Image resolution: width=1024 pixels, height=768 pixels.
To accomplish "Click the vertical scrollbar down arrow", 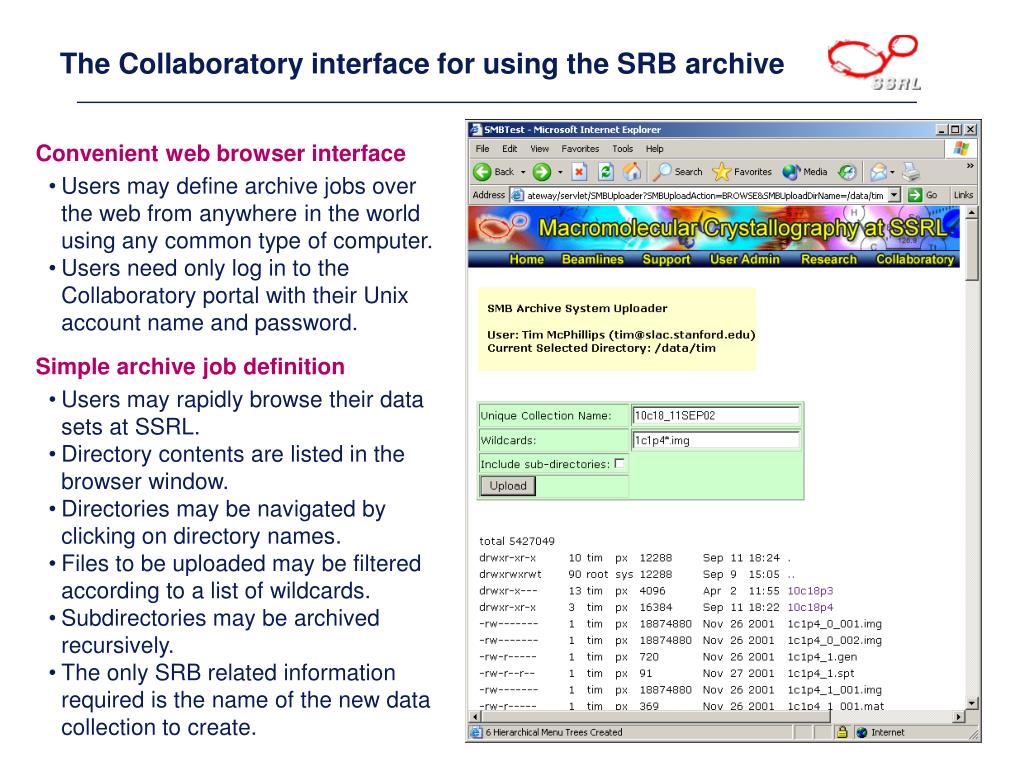I will coord(972,703).
